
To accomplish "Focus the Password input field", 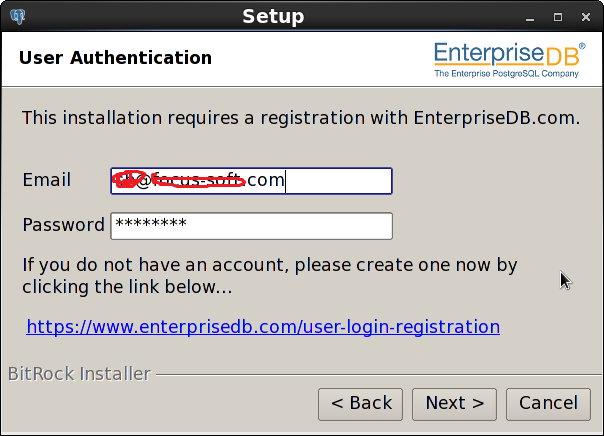I will coord(252,226).
